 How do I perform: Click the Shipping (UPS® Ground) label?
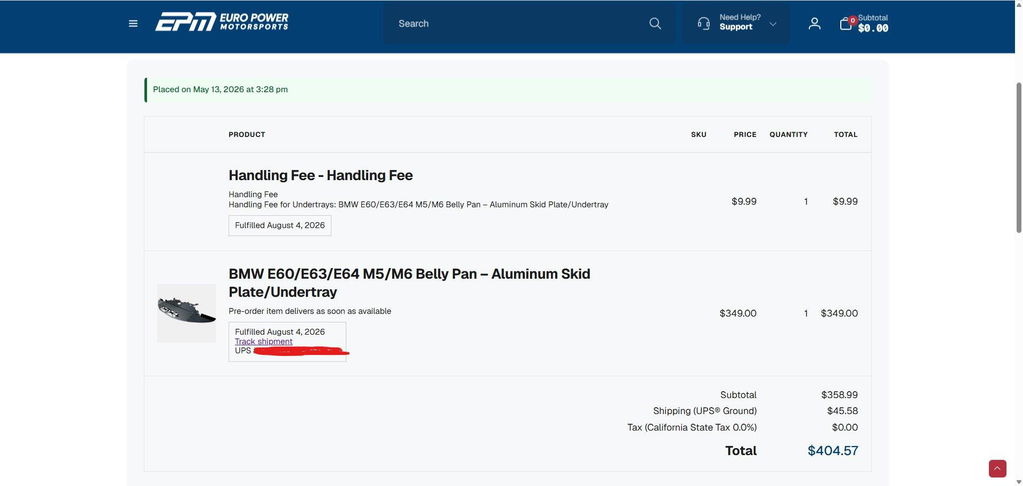pyautogui.click(x=705, y=411)
